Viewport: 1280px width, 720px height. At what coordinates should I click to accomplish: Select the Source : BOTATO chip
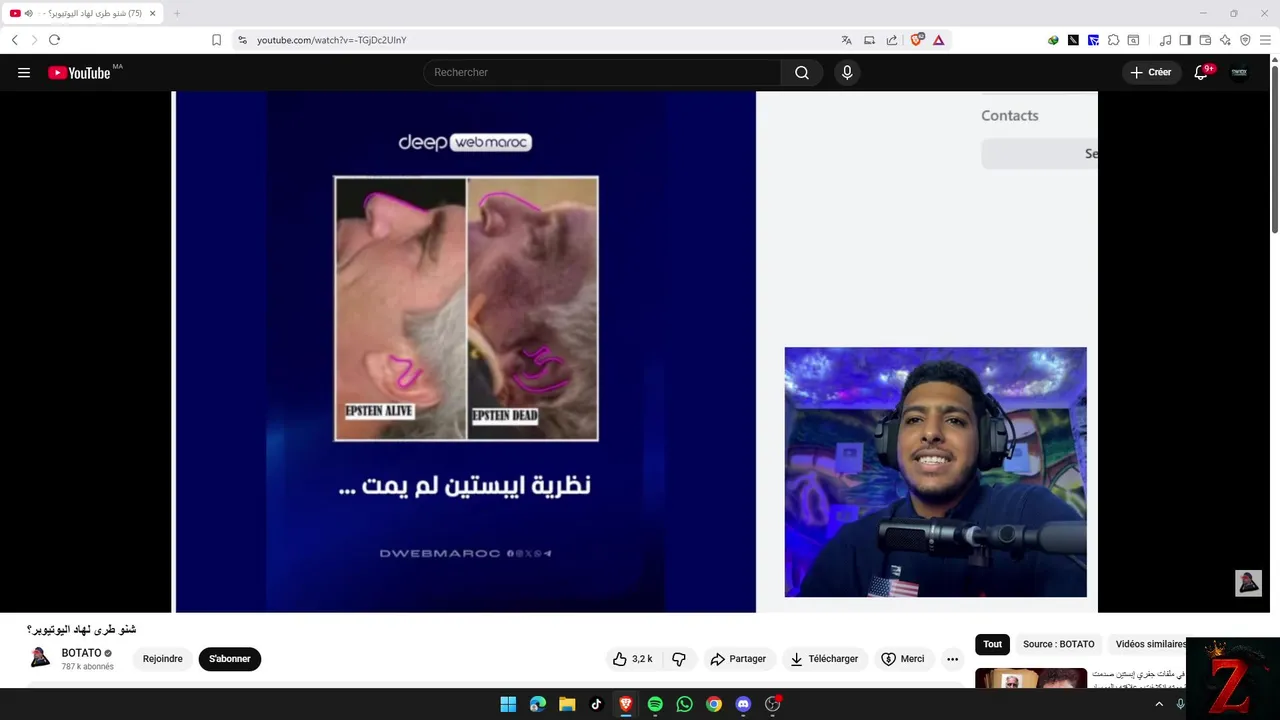point(1058,644)
